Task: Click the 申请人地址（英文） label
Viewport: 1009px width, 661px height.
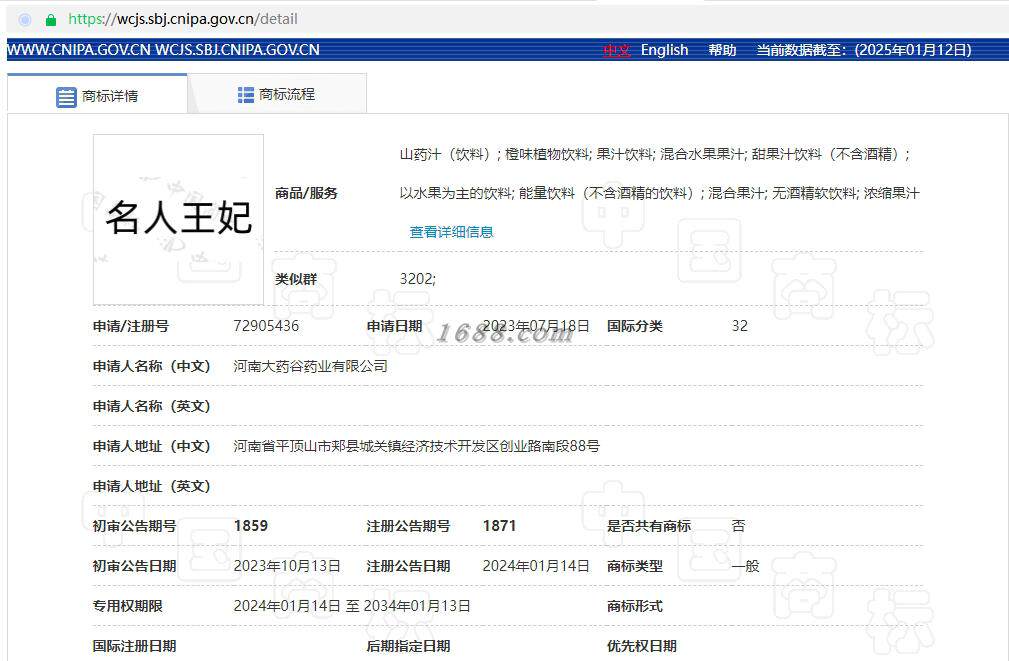Action: pyautogui.click(x=152, y=486)
